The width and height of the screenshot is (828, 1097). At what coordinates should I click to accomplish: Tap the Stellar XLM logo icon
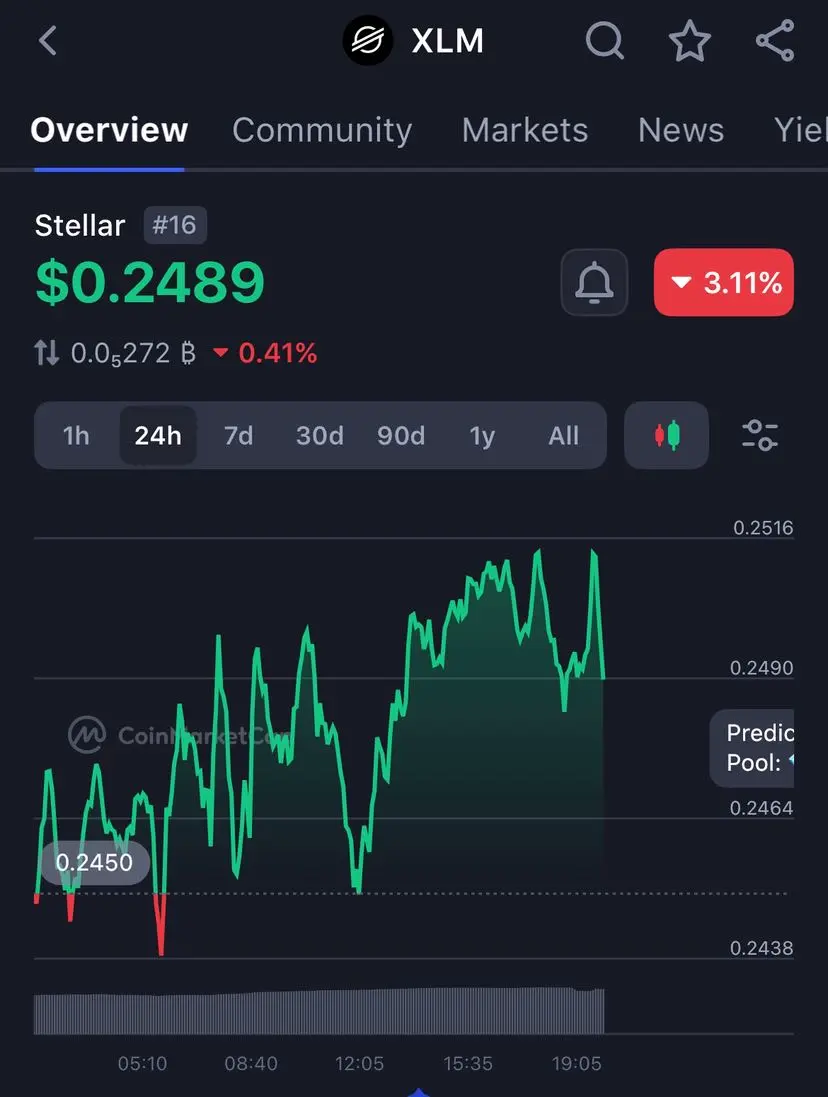coord(368,41)
